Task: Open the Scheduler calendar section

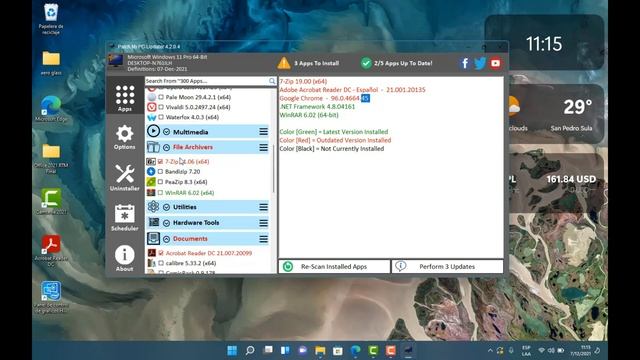Action: click(x=124, y=218)
